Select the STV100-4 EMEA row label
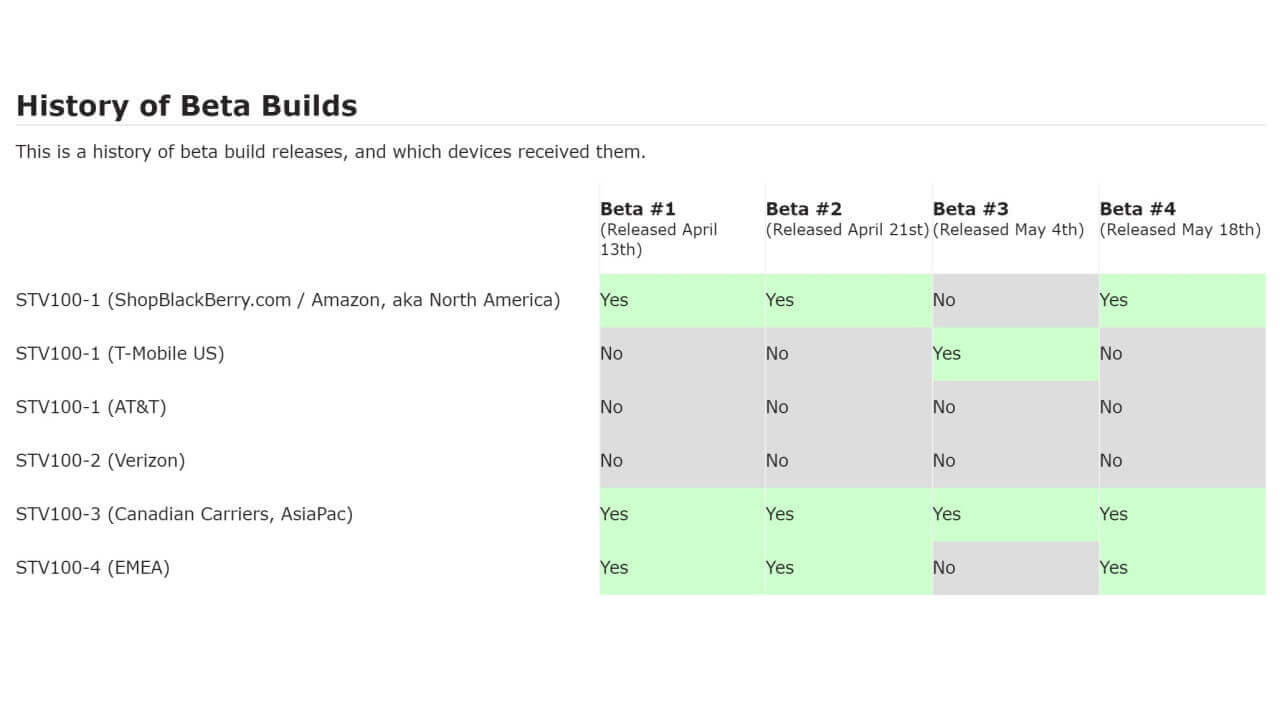The width and height of the screenshot is (1280, 720). tap(93, 568)
